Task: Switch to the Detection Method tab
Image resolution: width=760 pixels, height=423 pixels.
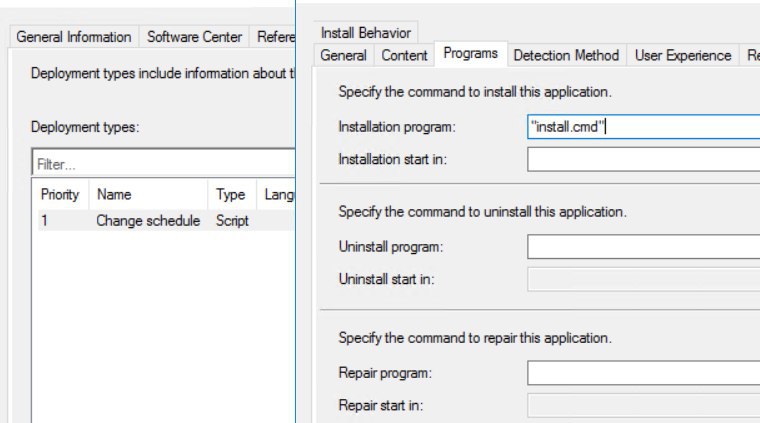Action: 566,55
